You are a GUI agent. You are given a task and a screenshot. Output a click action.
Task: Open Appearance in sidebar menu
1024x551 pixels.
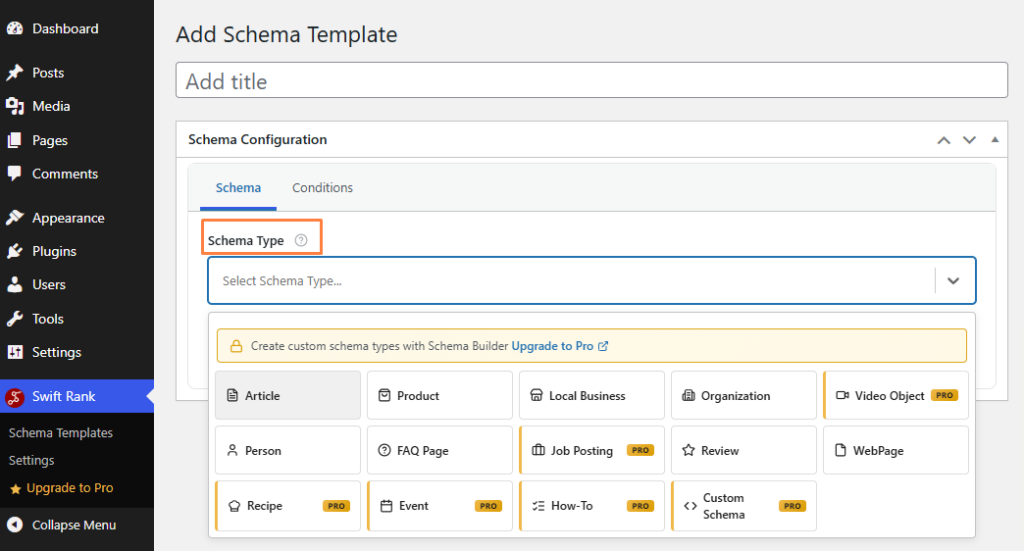click(x=68, y=218)
